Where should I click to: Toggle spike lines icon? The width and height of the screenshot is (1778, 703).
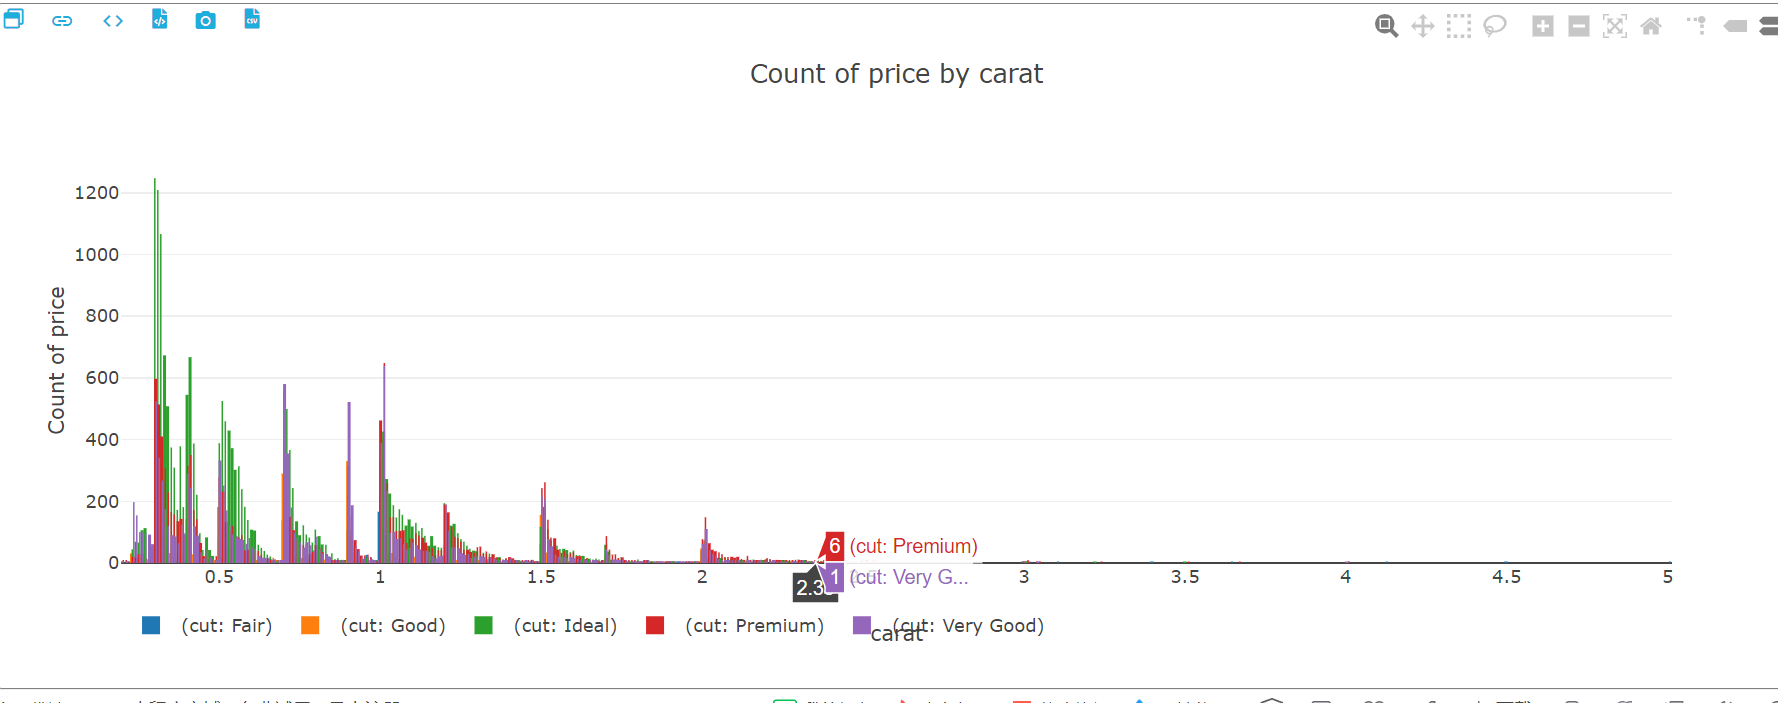click(x=1697, y=26)
